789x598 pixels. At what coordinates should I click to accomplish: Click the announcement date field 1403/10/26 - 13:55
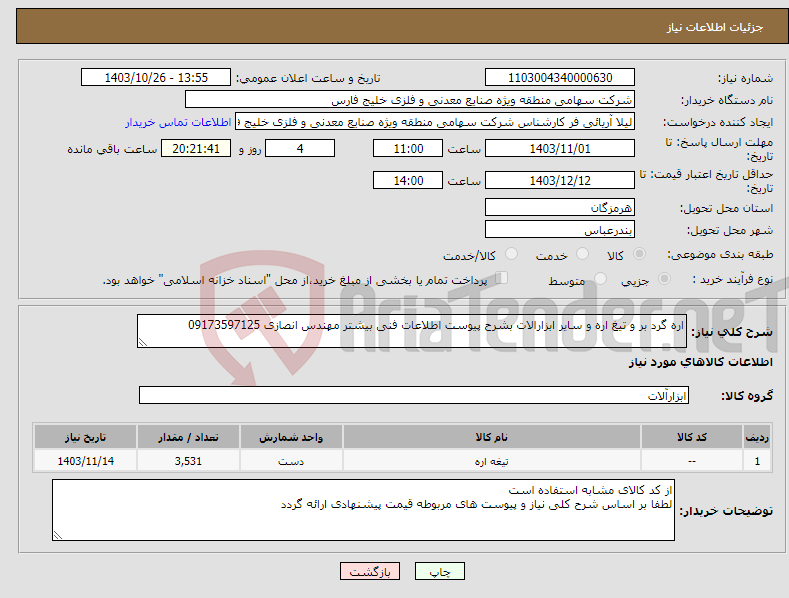coord(156,78)
